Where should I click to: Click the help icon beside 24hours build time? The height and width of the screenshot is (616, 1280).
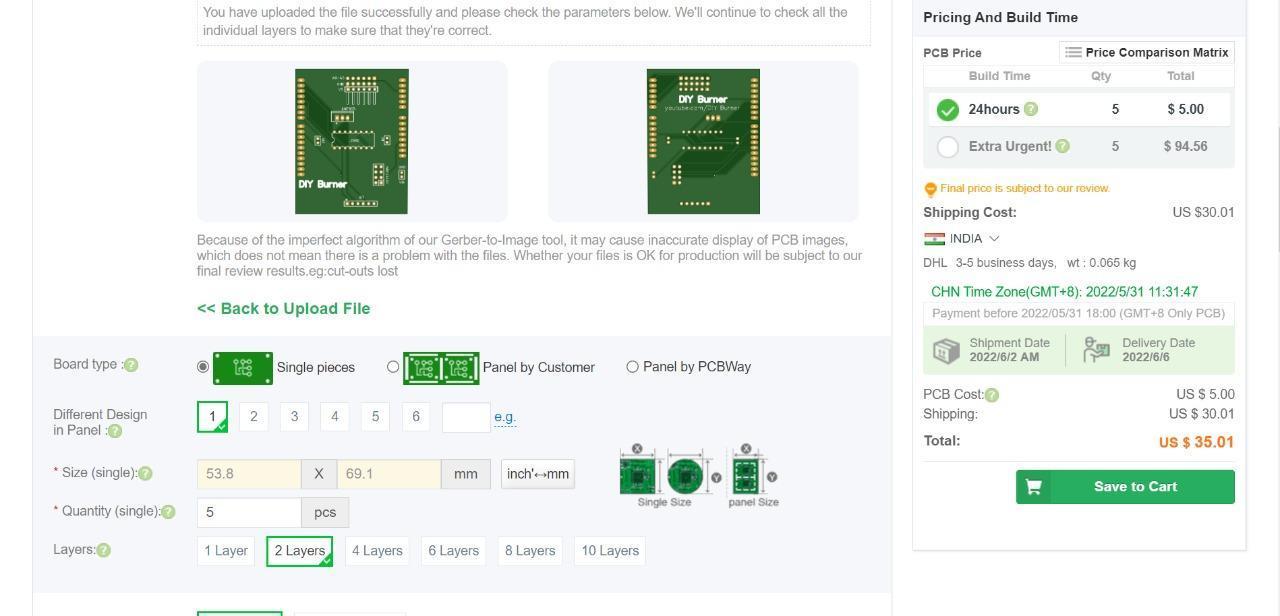point(1032,108)
